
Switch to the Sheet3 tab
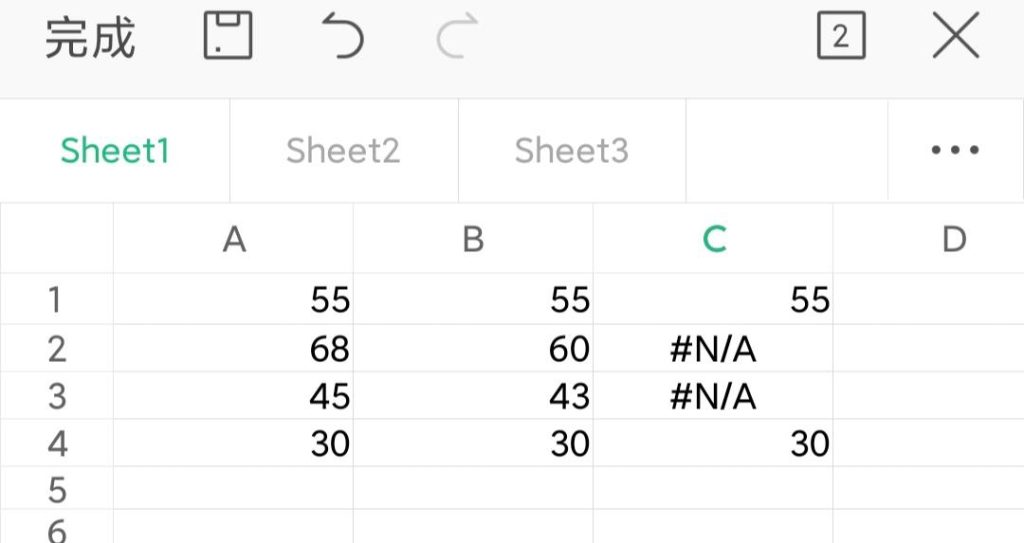click(x=571, y=151)
